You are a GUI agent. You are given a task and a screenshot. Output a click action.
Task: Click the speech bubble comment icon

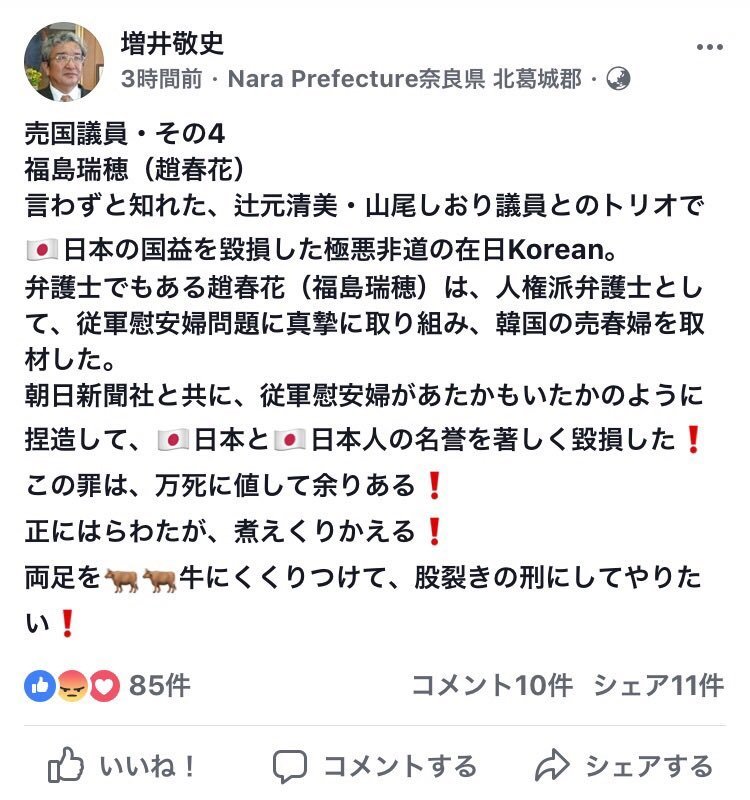tap(290, 766)
